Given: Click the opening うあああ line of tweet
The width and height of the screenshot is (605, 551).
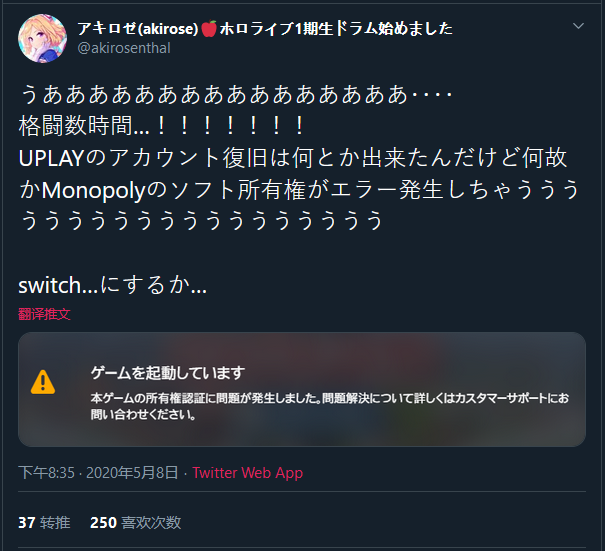Looking at the screenshot, I should pyautogui.click(x=236, y=94).
